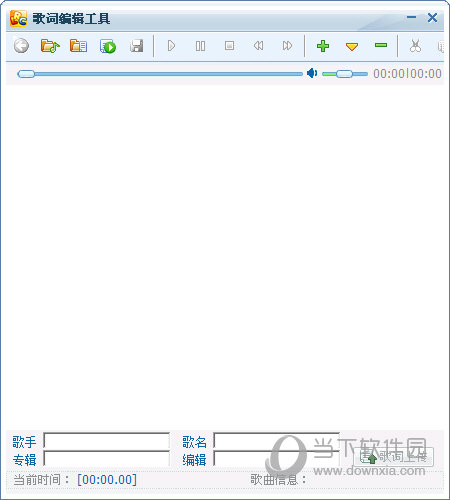The image size is (450, 500).
Task: Remove a time tag with green minus icon
Action: pos(381,45)
